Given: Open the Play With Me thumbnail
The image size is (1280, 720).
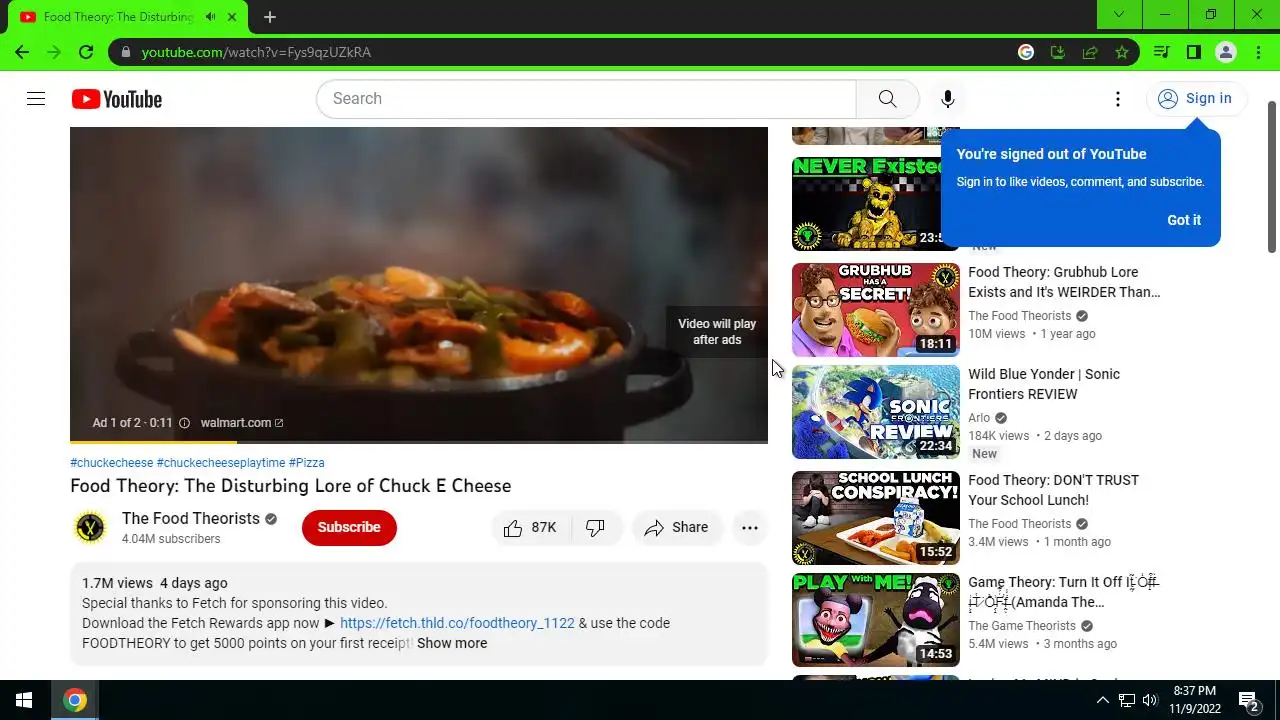Looking at the screenshot, I should 876,620.
